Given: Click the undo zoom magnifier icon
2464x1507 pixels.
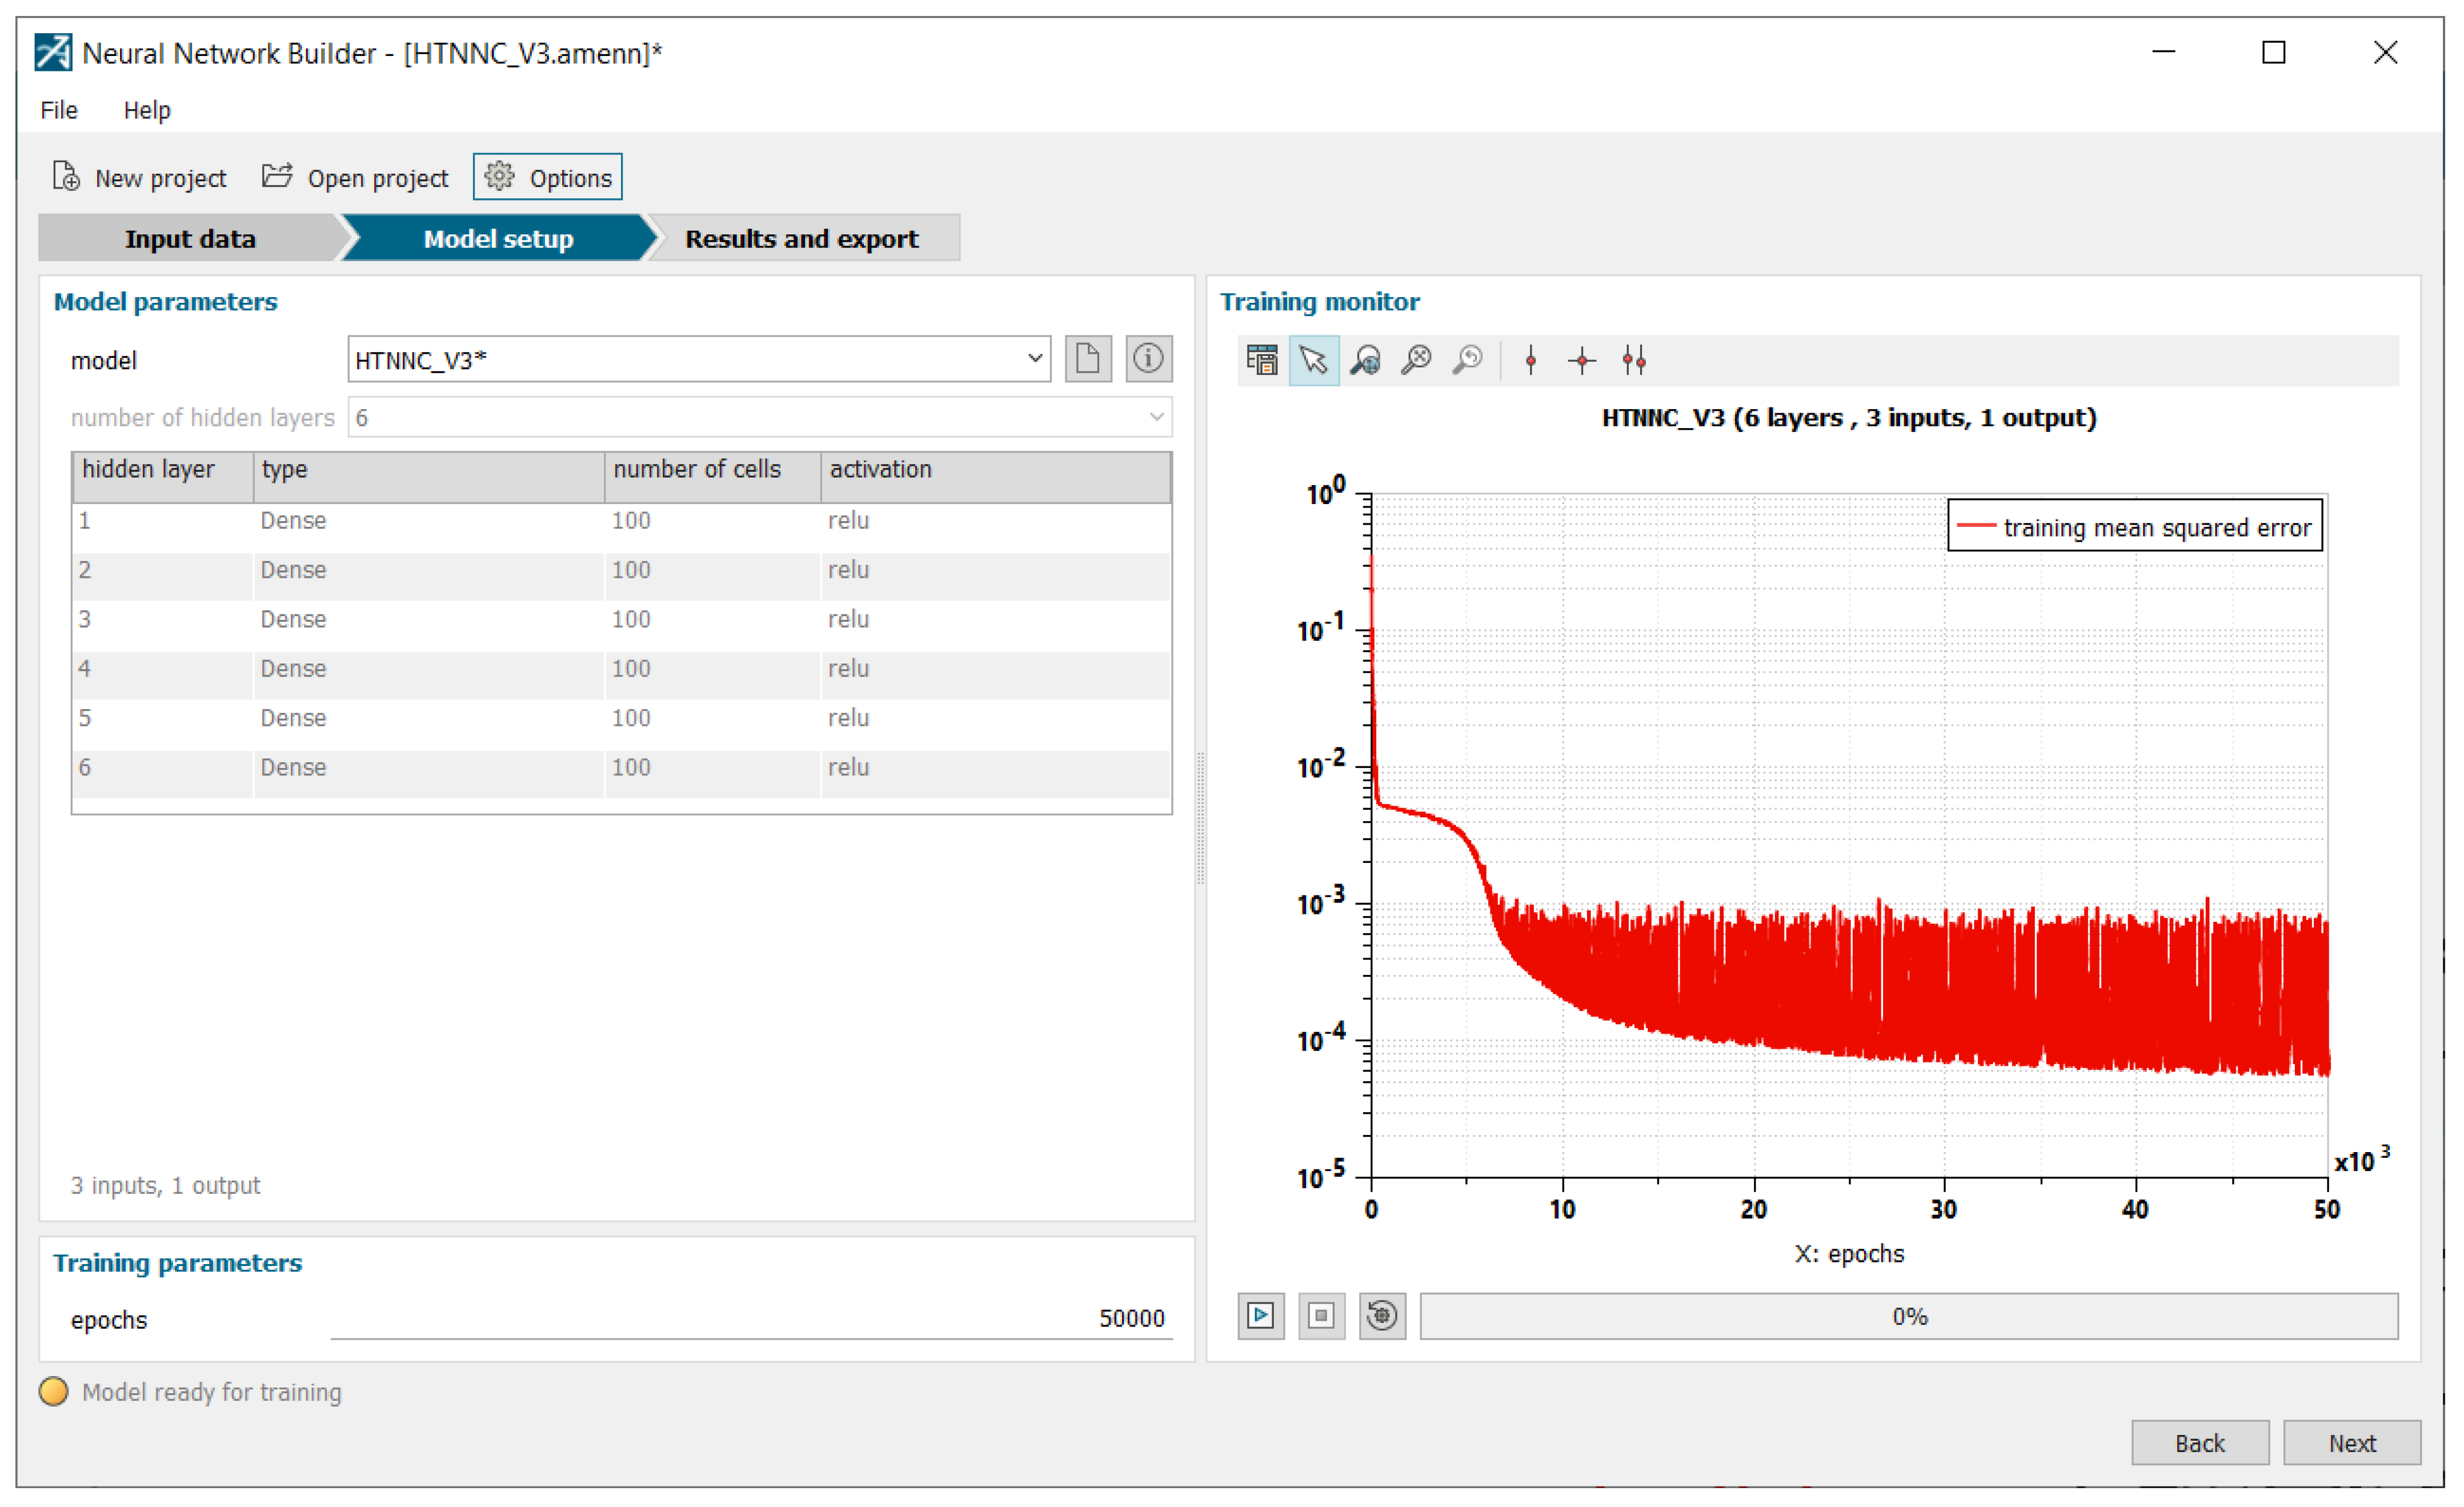Looking at the screenshot, I should [1467, 360].
